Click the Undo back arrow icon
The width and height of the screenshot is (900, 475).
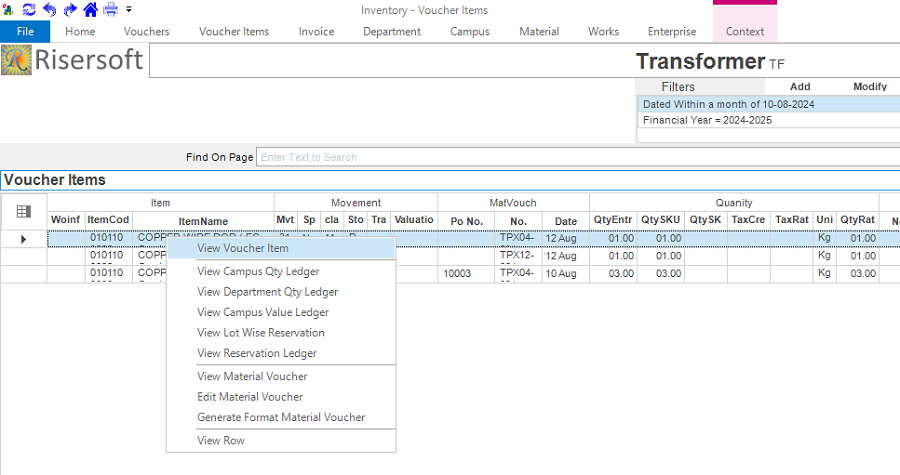[x=49, y=9]
